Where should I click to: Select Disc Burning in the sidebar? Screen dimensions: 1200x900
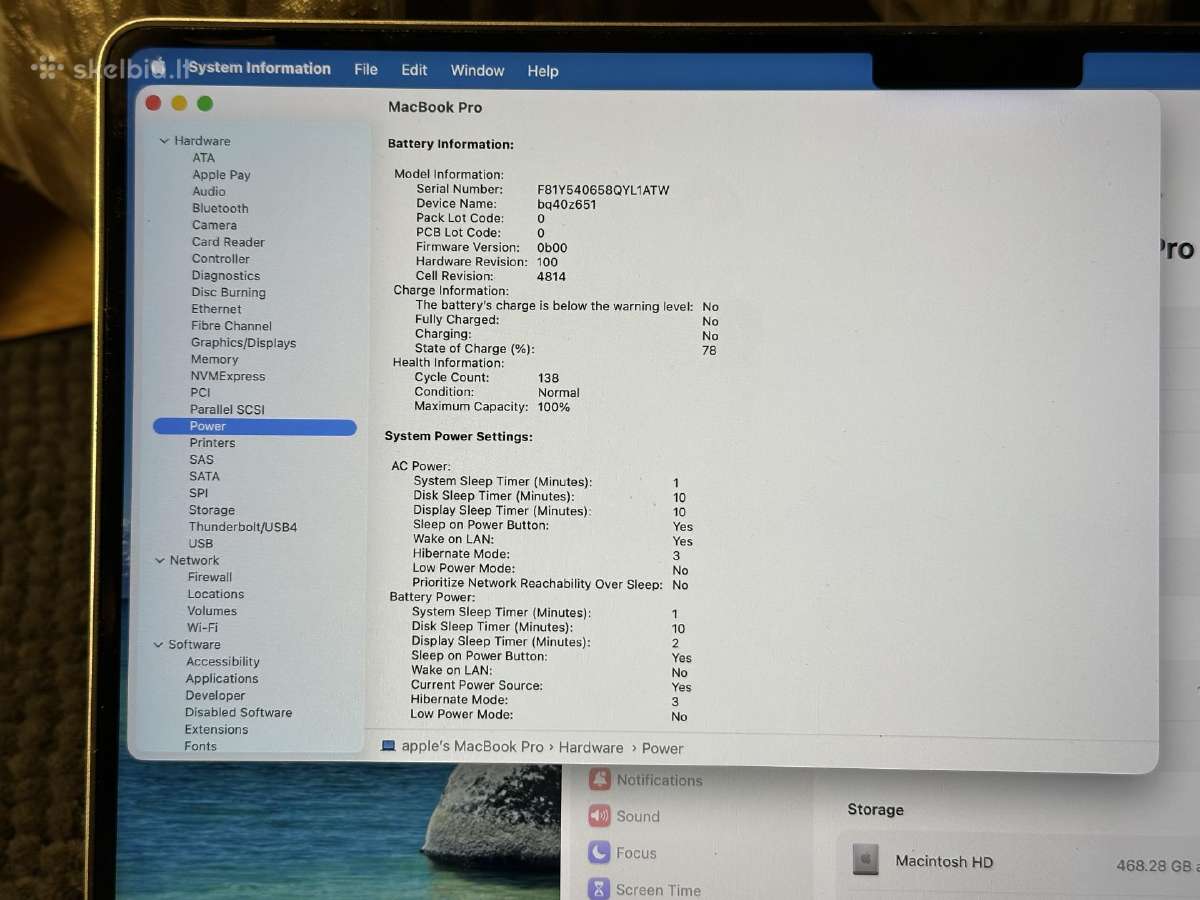coord(228,292)
